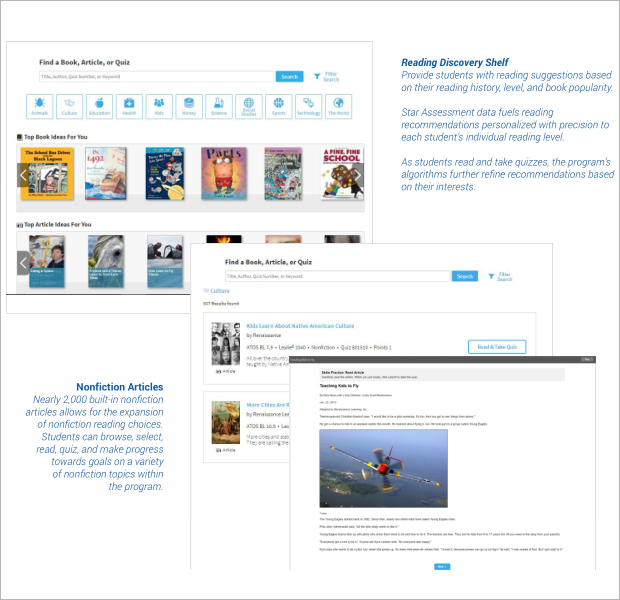The width and height of the screenshot is (620, 600).
Task: Open the article thumbnail showing a man's portrait
Action: tap(47, 261)
